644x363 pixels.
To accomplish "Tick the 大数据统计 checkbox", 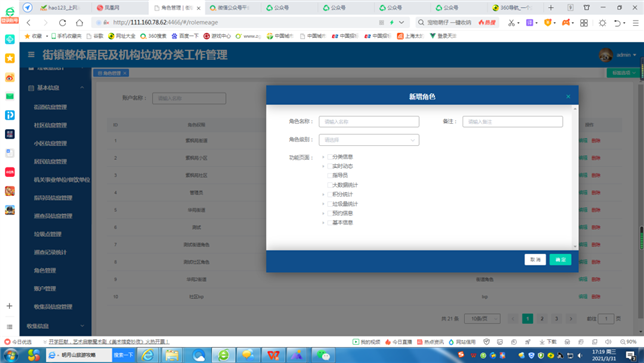I will (x=329, y=185).
